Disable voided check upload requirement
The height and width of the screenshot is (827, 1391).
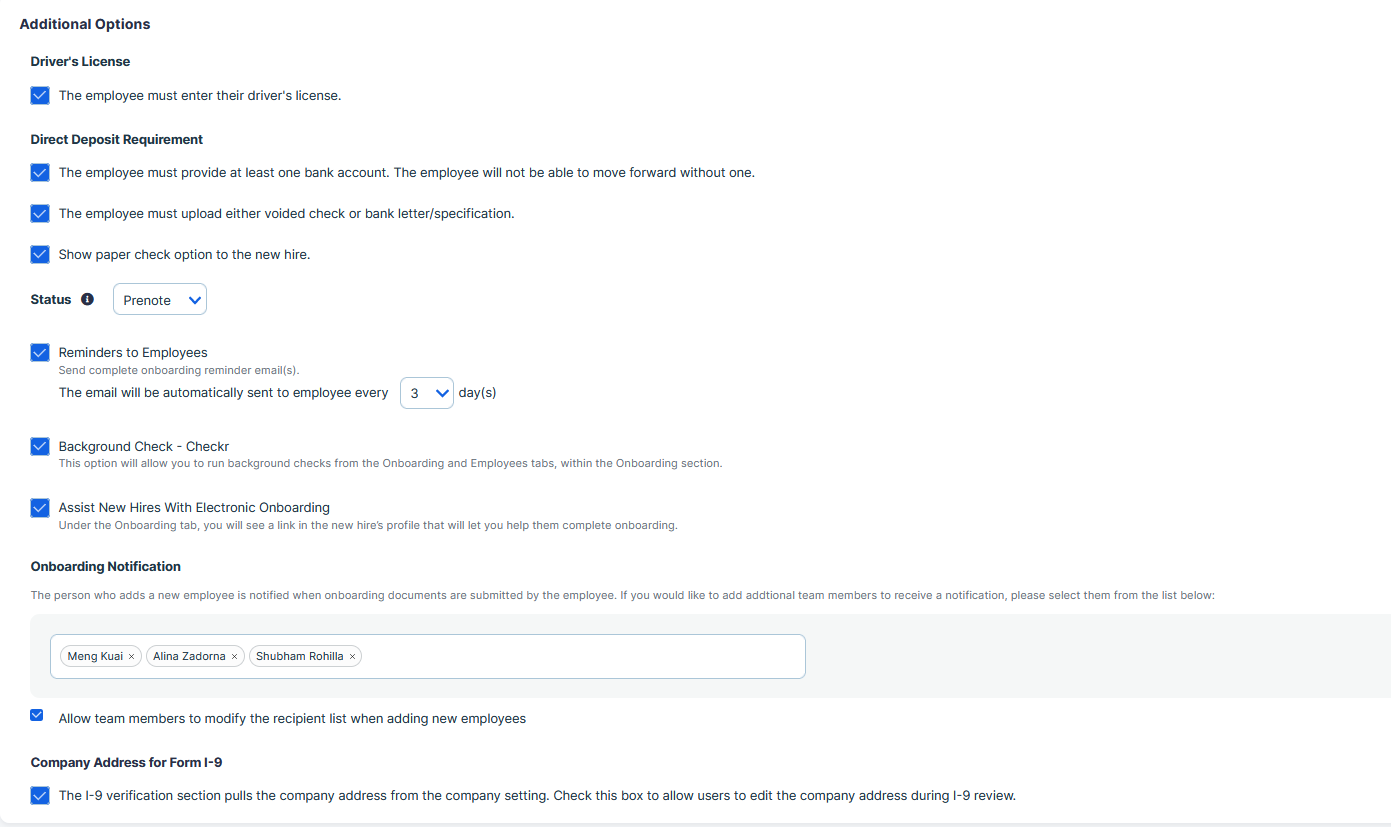point(40,213)
